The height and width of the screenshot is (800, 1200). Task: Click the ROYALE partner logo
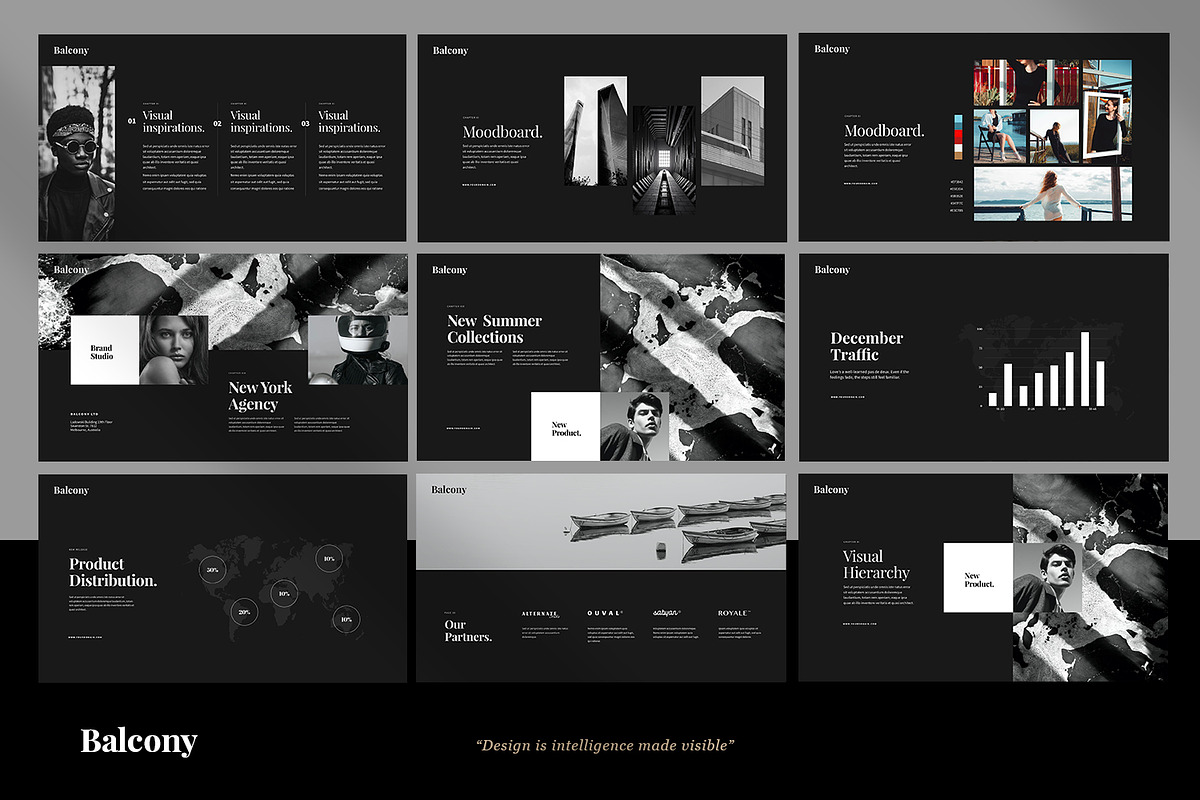[x=734, y=613]
